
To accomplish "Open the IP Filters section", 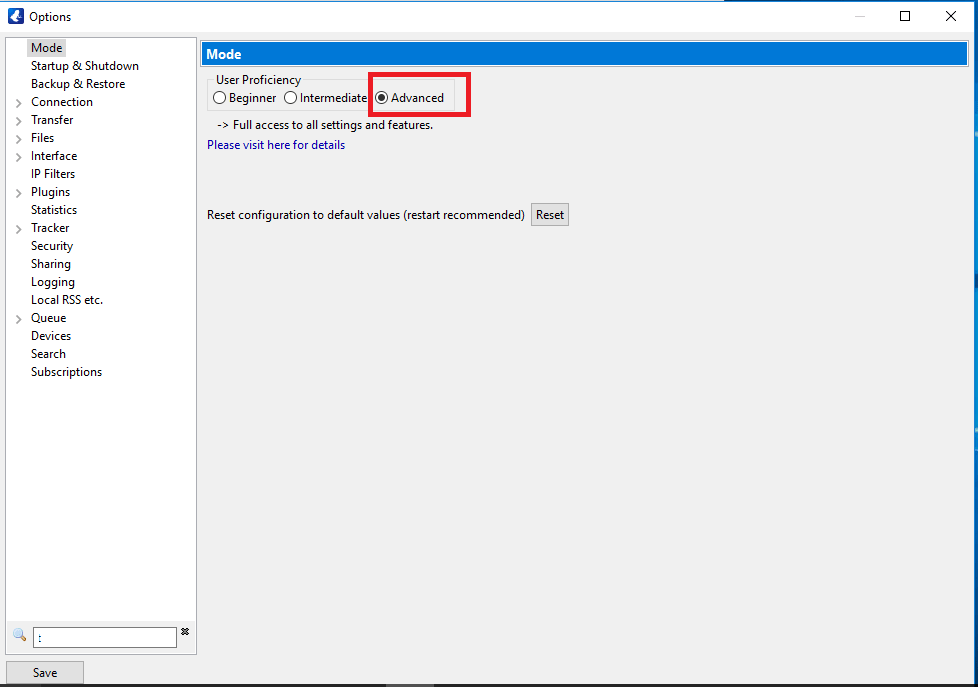I will pos(53,174).
